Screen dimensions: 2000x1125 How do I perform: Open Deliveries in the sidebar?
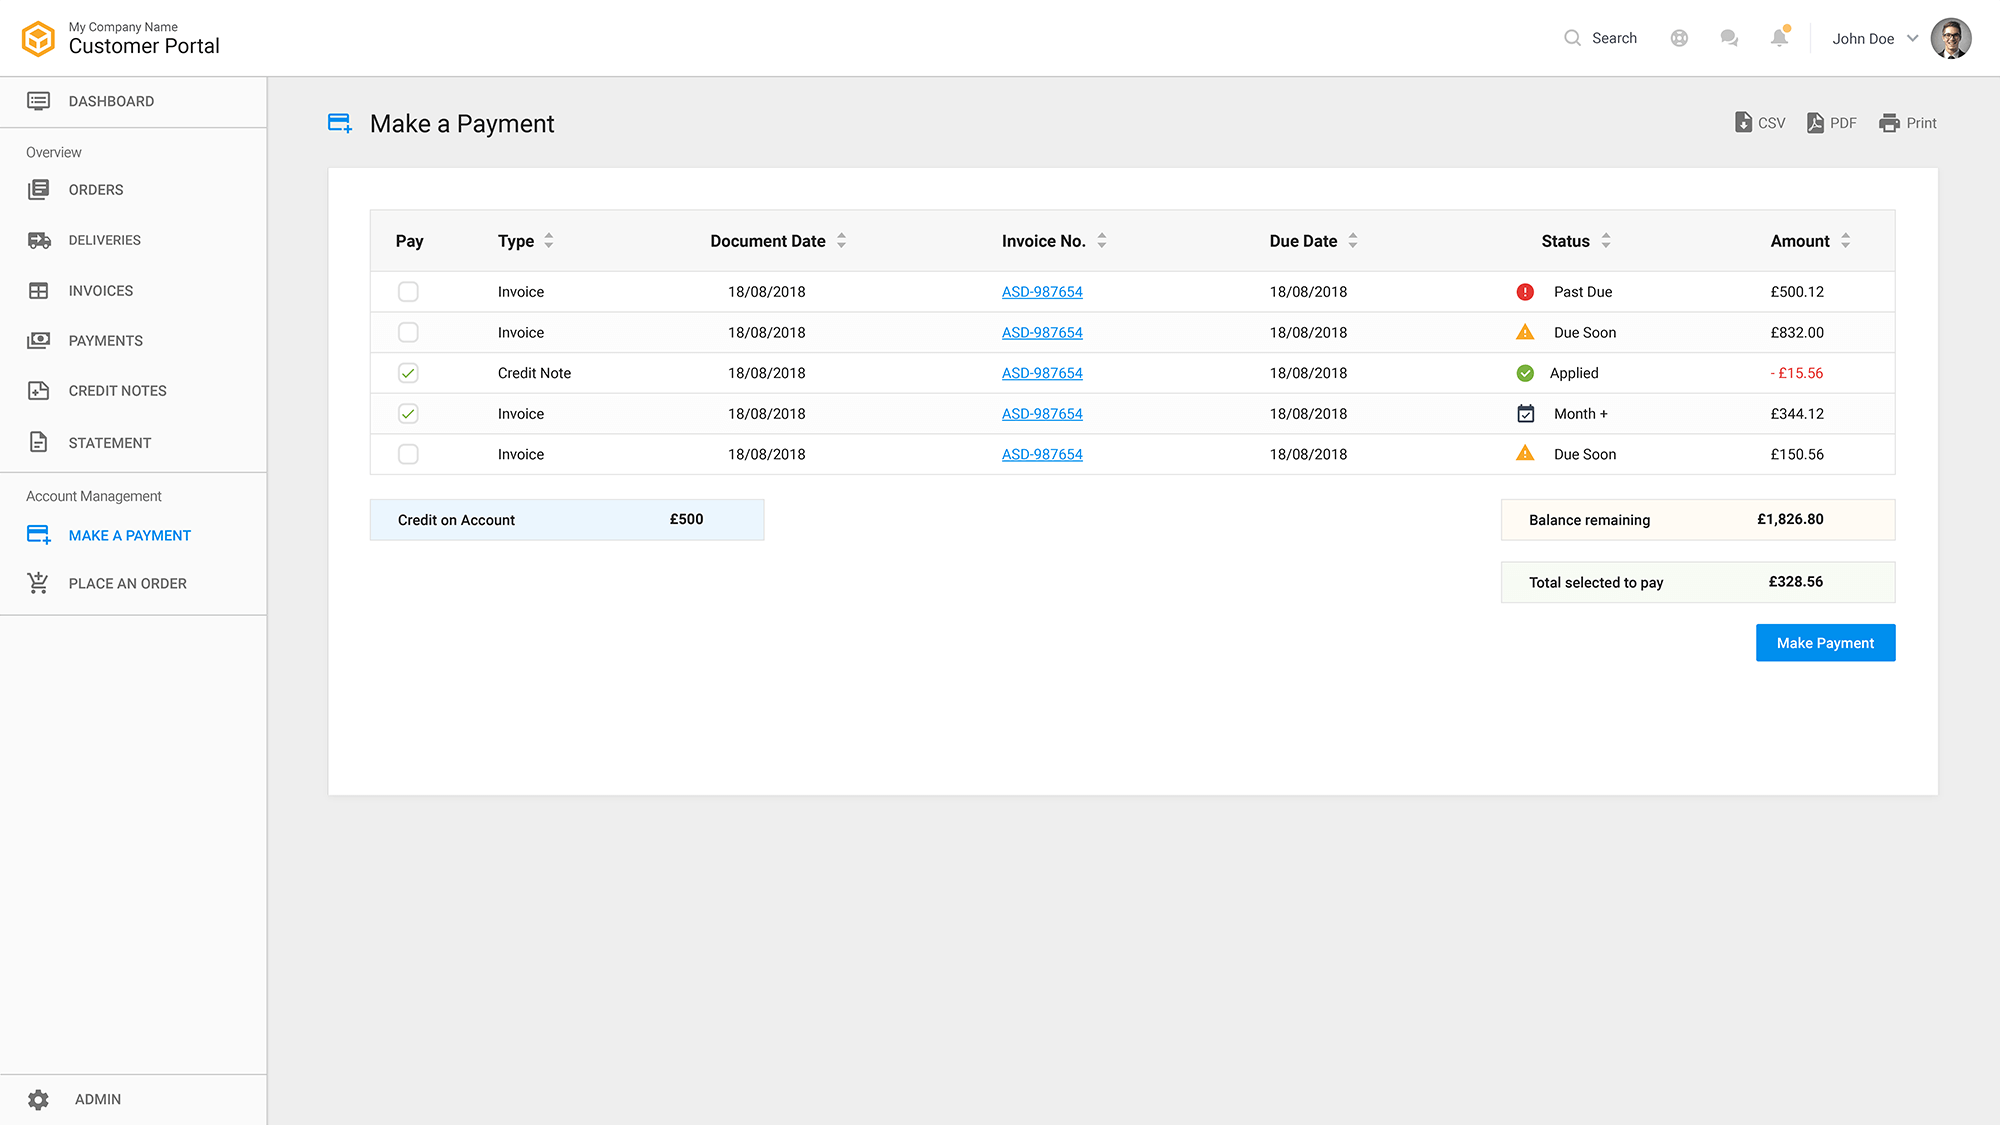105,240
